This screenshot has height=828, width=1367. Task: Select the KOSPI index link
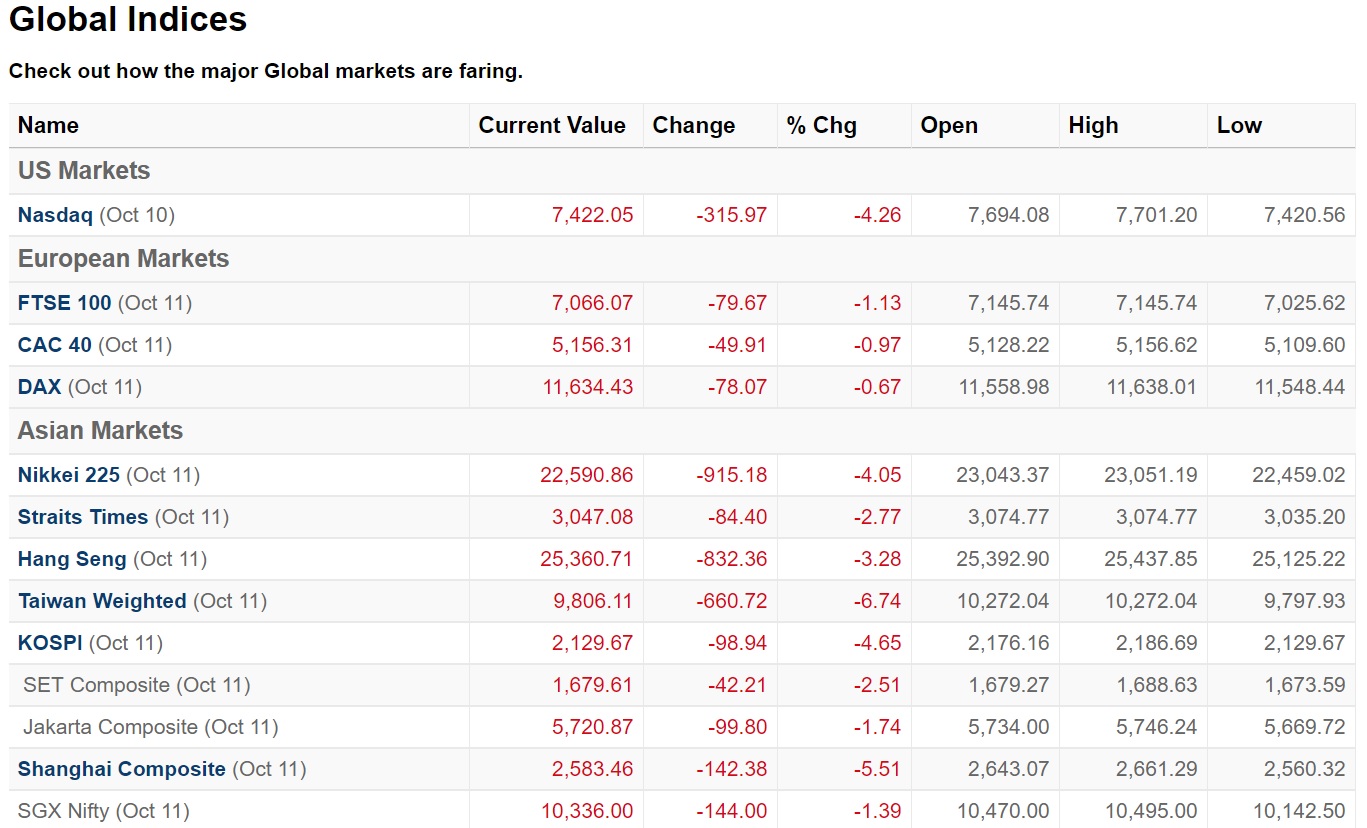click(50, 643)
